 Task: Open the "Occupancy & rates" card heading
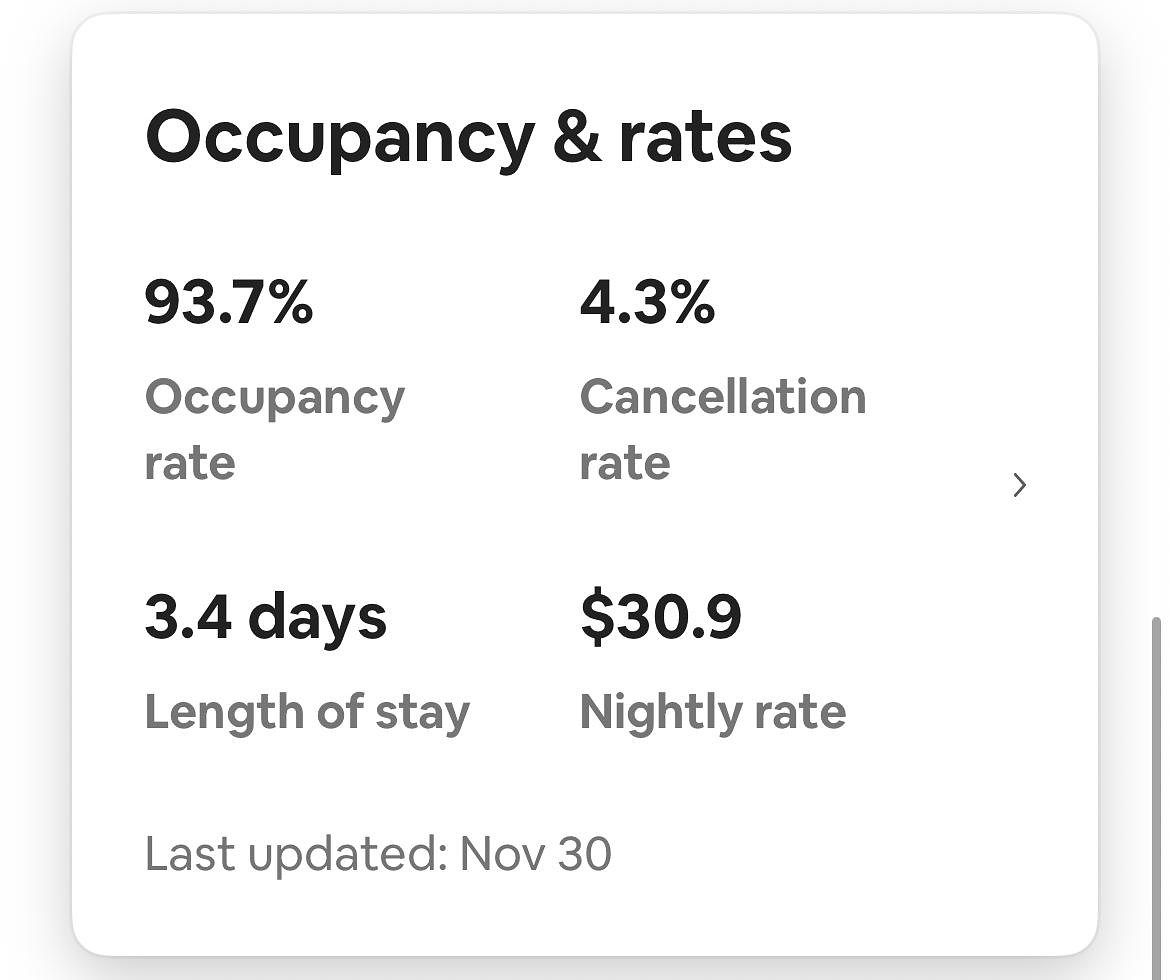point(468,138)
